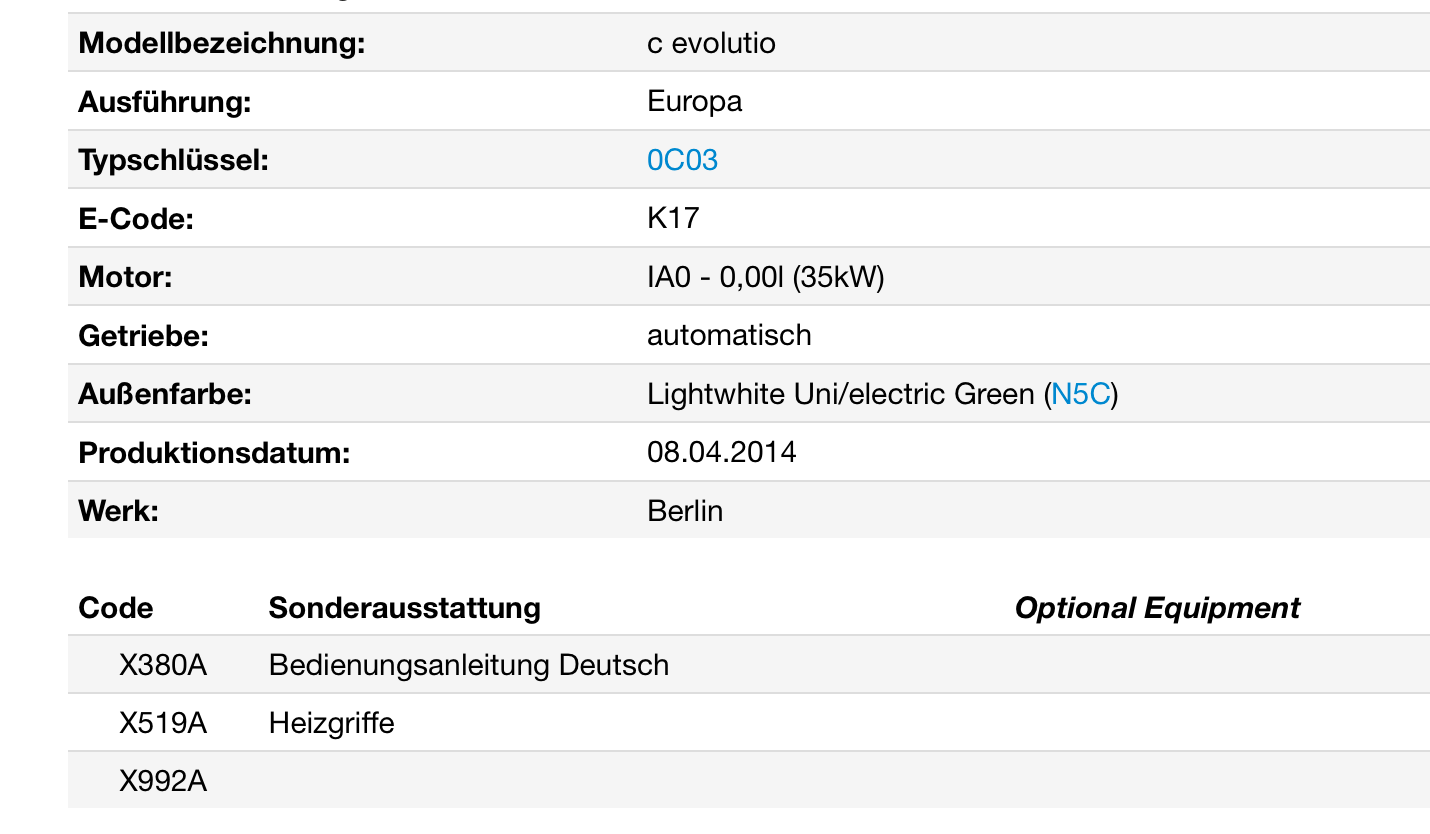Open the 0C03 Typschlüssel link
The width and height of the screenshot is (1430, 834).
pyautogui.click(x=682, y=160)
